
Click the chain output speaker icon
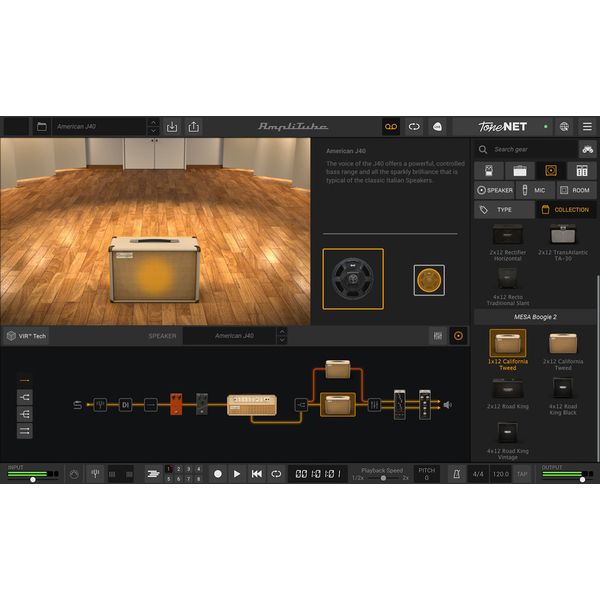point(448,404)
